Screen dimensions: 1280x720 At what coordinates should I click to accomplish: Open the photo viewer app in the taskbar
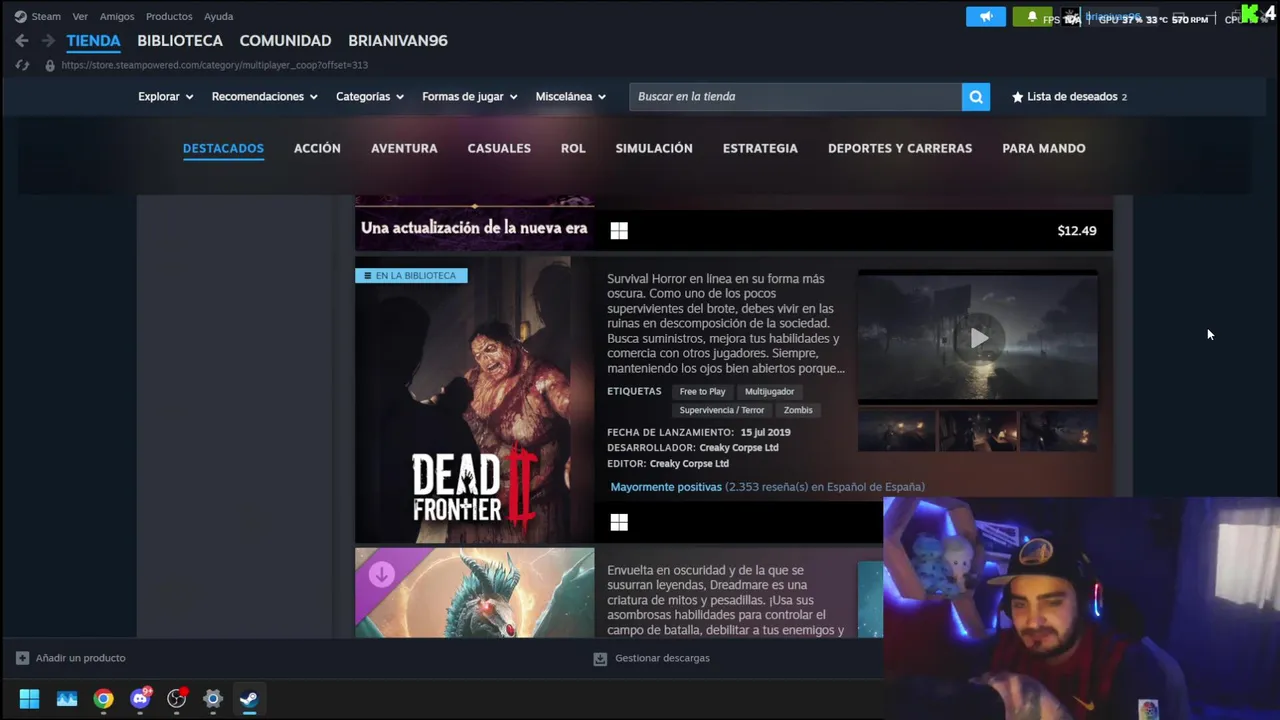pyautogui.click(x=67, y=698)
